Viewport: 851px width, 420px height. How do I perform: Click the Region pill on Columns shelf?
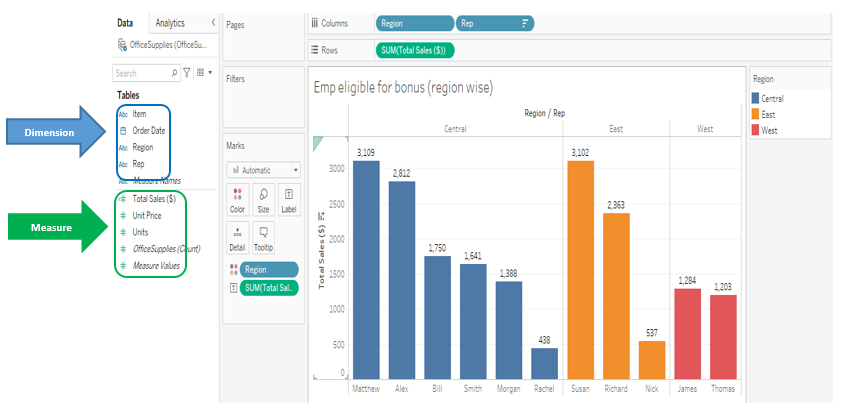click(x=415, y=23)
